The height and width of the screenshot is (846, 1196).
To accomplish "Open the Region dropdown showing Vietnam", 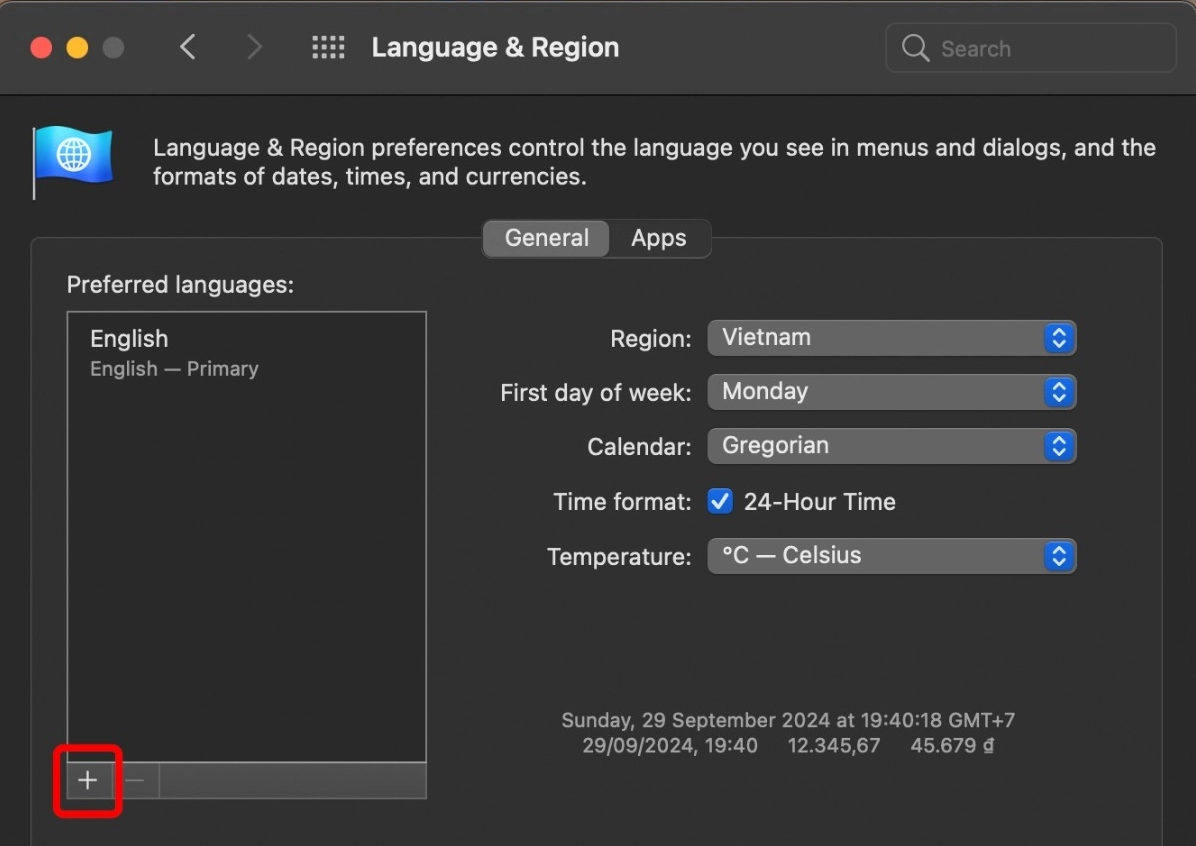I will [x=891, y=338].
